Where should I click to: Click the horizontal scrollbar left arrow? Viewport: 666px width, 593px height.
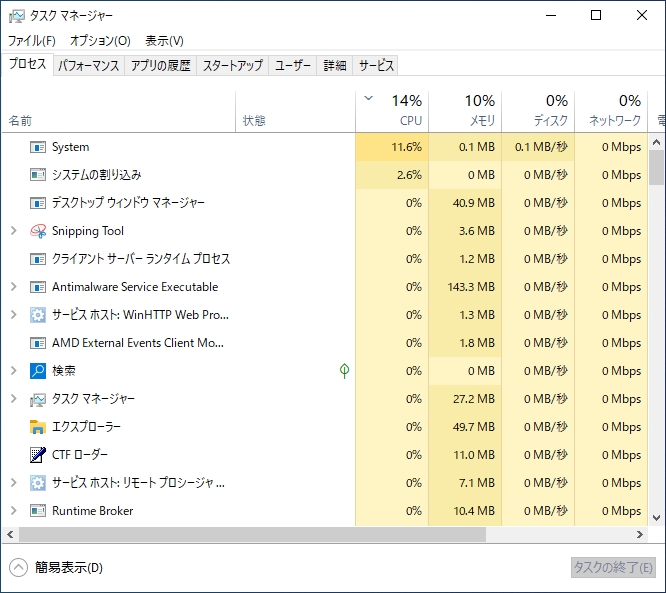point(10,534)
